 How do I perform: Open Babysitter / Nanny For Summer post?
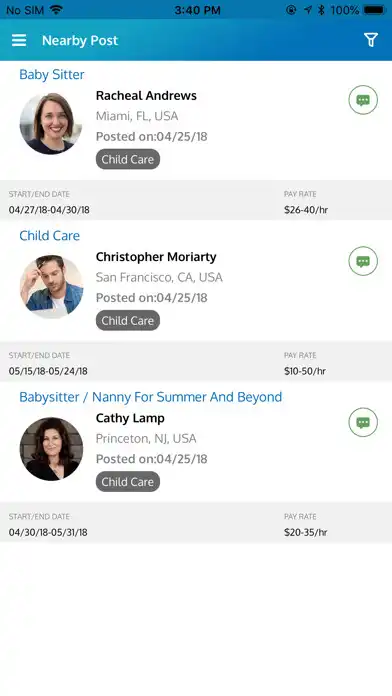150,396
